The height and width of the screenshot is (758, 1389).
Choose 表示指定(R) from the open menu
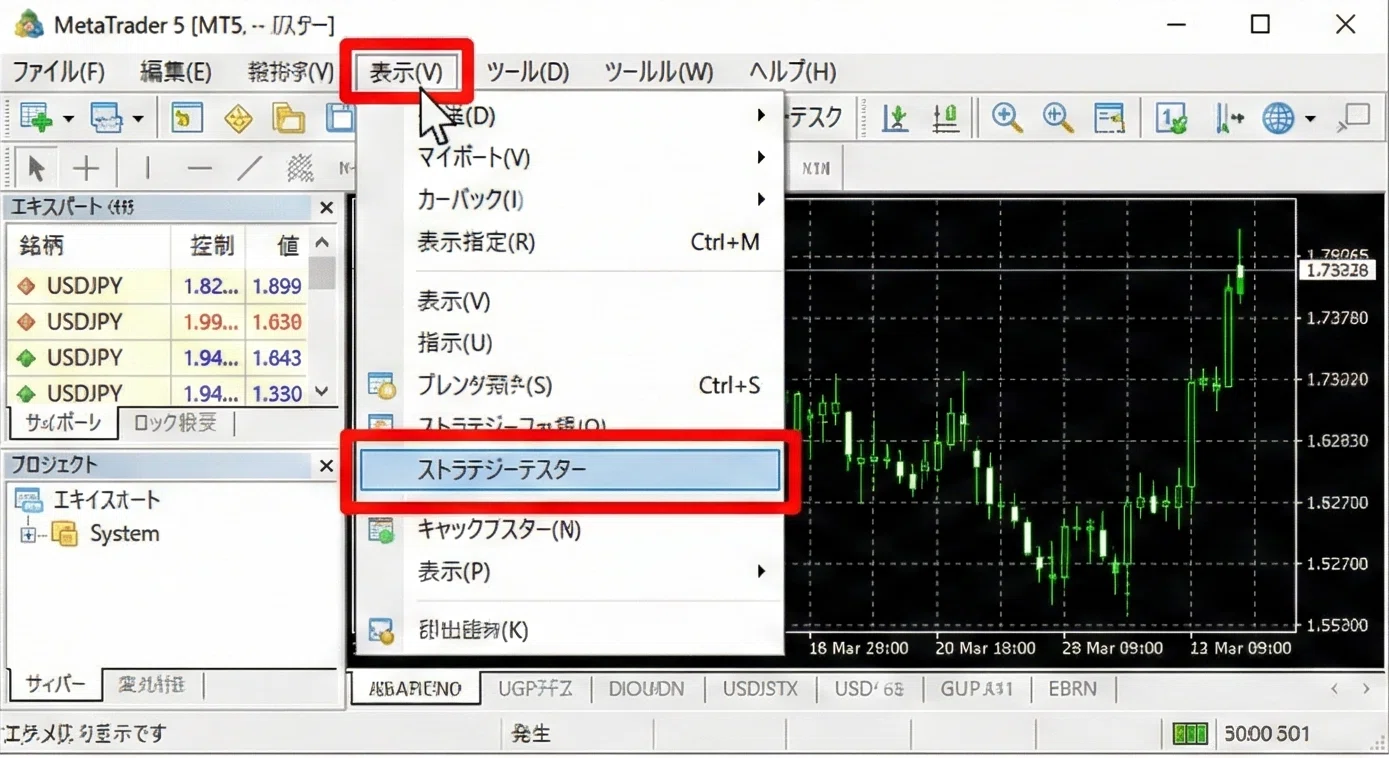(x=570, y=242)
